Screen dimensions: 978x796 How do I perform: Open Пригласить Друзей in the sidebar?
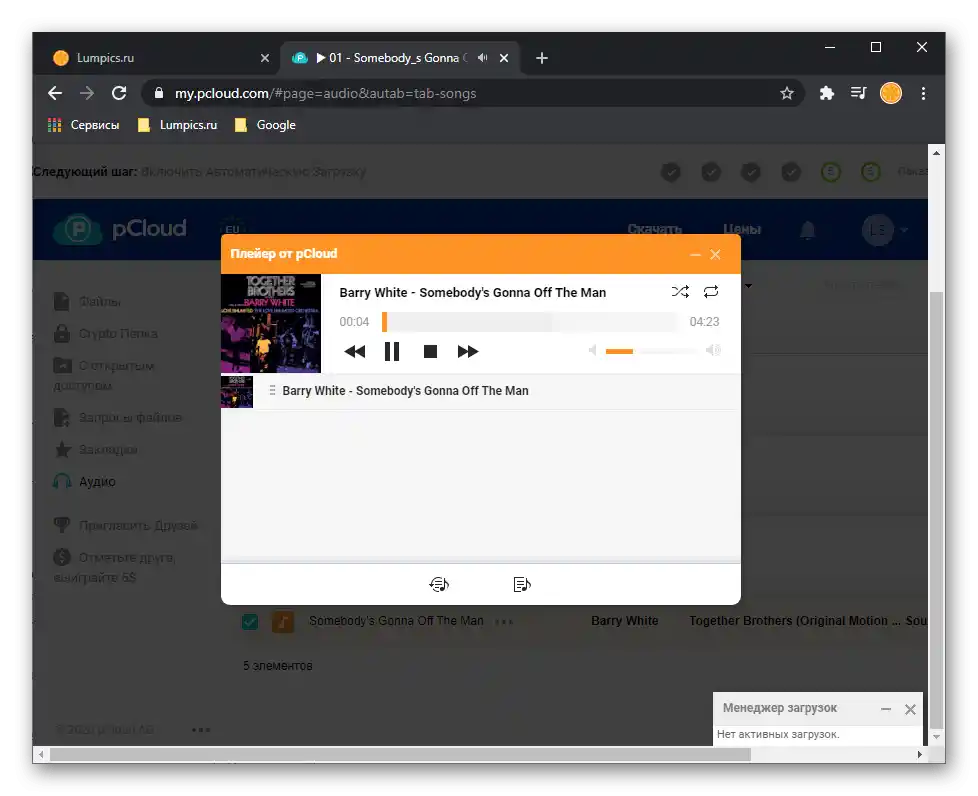point(126,526)
